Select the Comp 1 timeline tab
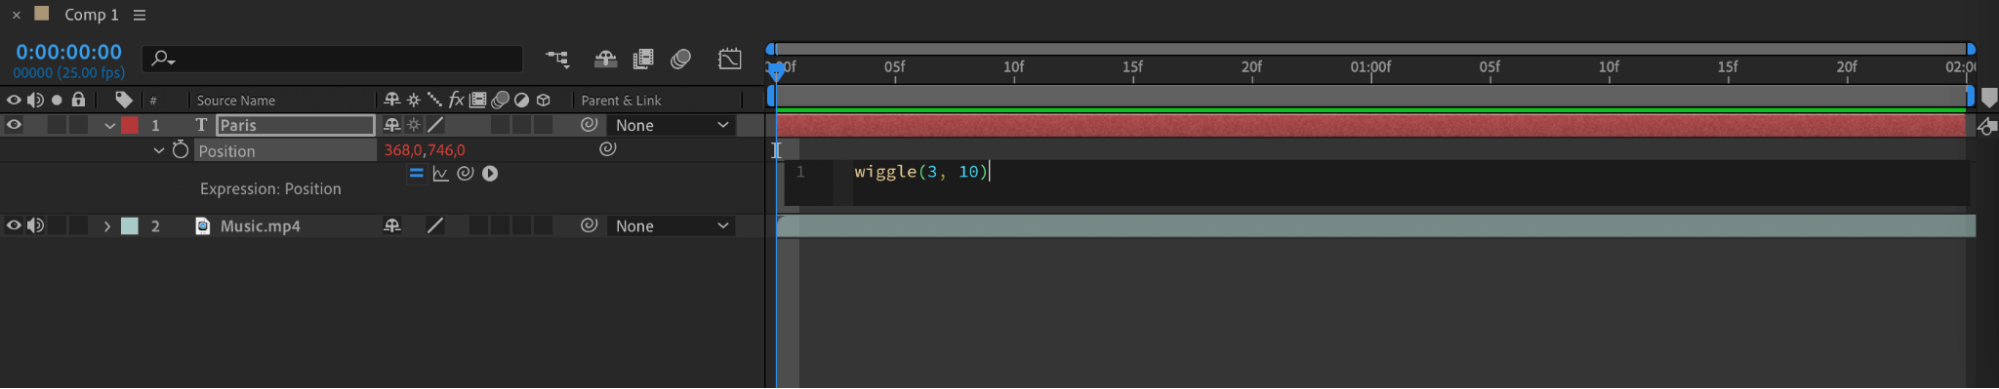1999x389 pixels. pos(91,15)
